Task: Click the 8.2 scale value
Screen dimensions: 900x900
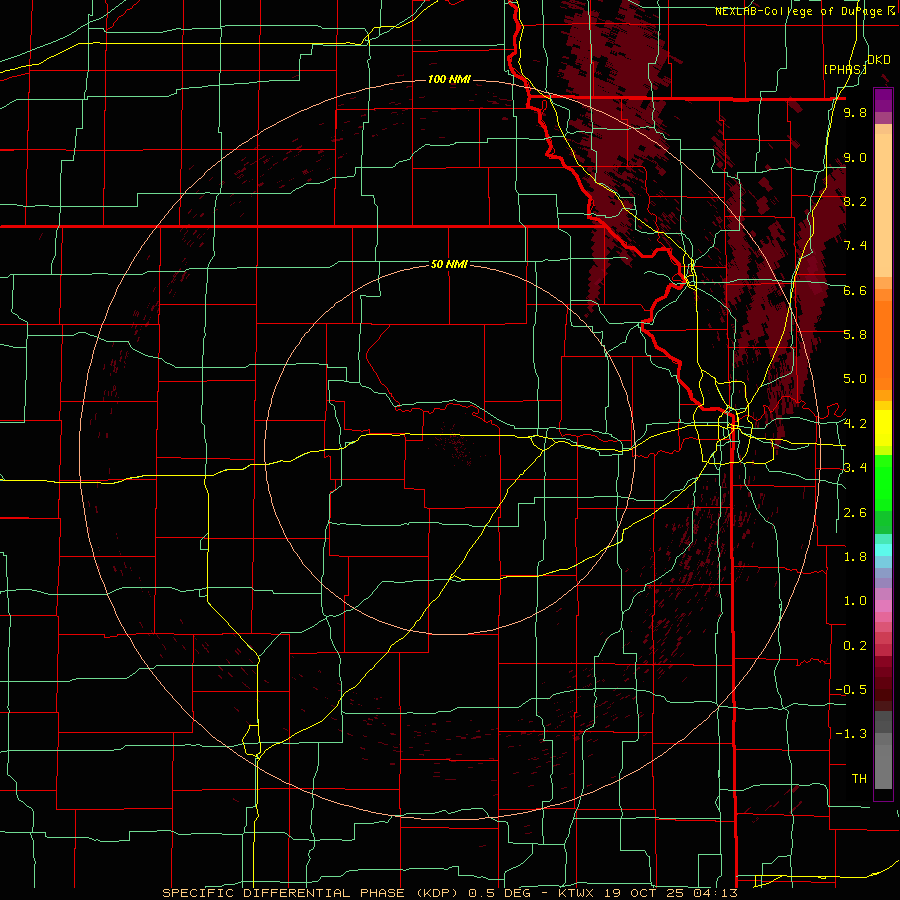Action: click(x=855, y=201)
